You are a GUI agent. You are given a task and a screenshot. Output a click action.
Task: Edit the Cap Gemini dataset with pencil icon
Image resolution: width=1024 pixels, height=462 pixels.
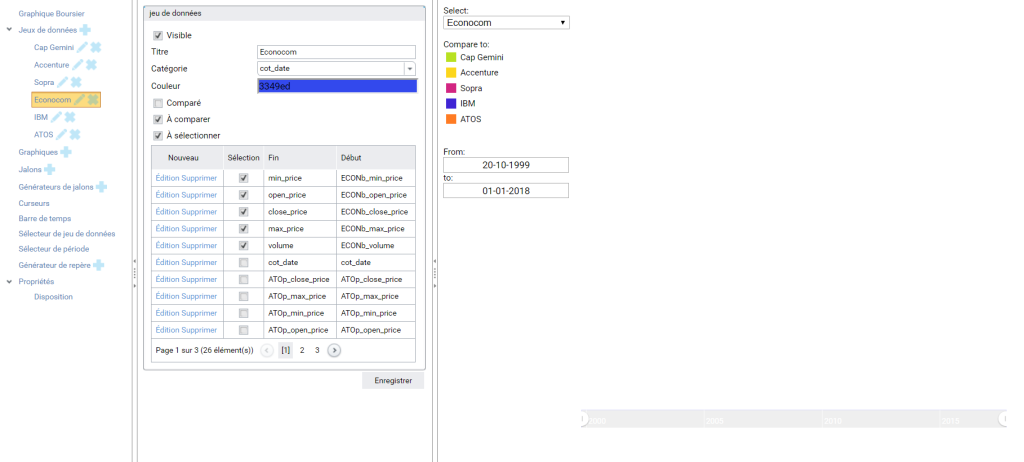[82, 47]
